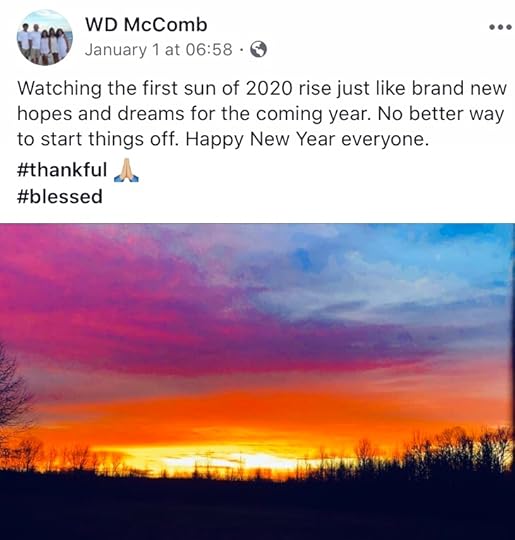This screenshot has height=540, width=515.
Task: Follow the #blessed hashtag
Action: pos(60,197)
